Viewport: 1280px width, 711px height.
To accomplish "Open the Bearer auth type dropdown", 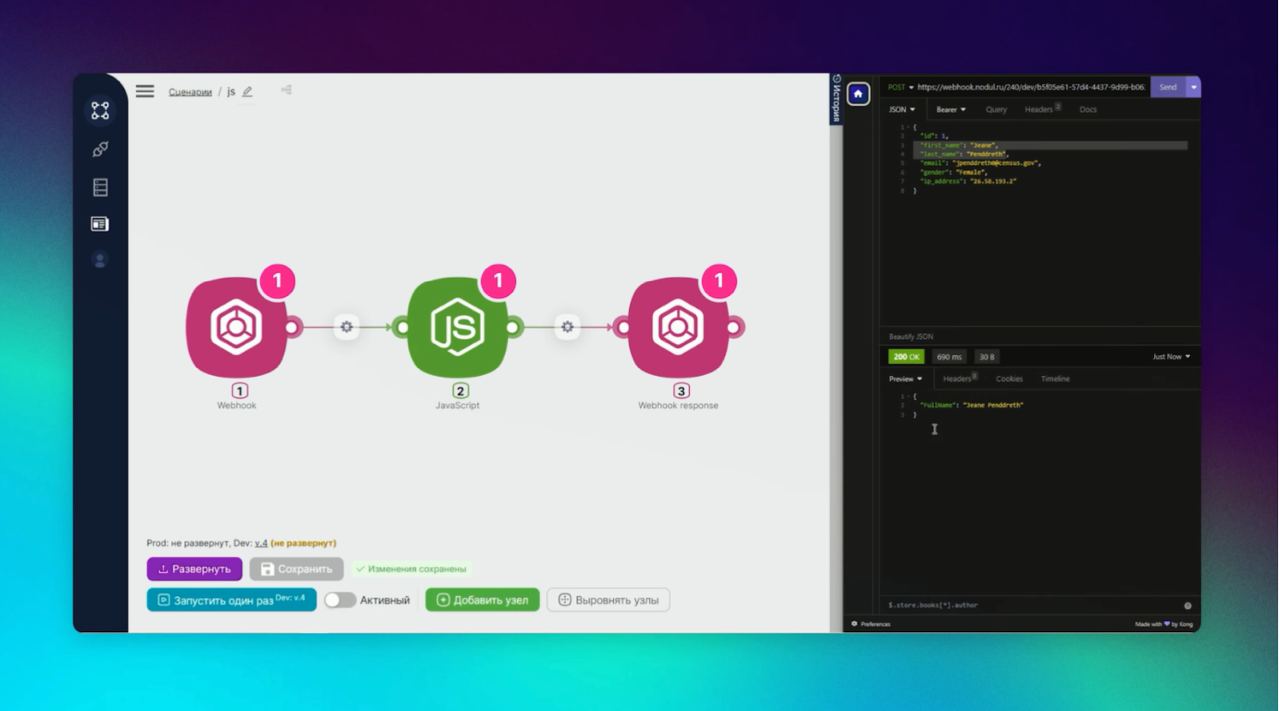I will pos(951,109).
